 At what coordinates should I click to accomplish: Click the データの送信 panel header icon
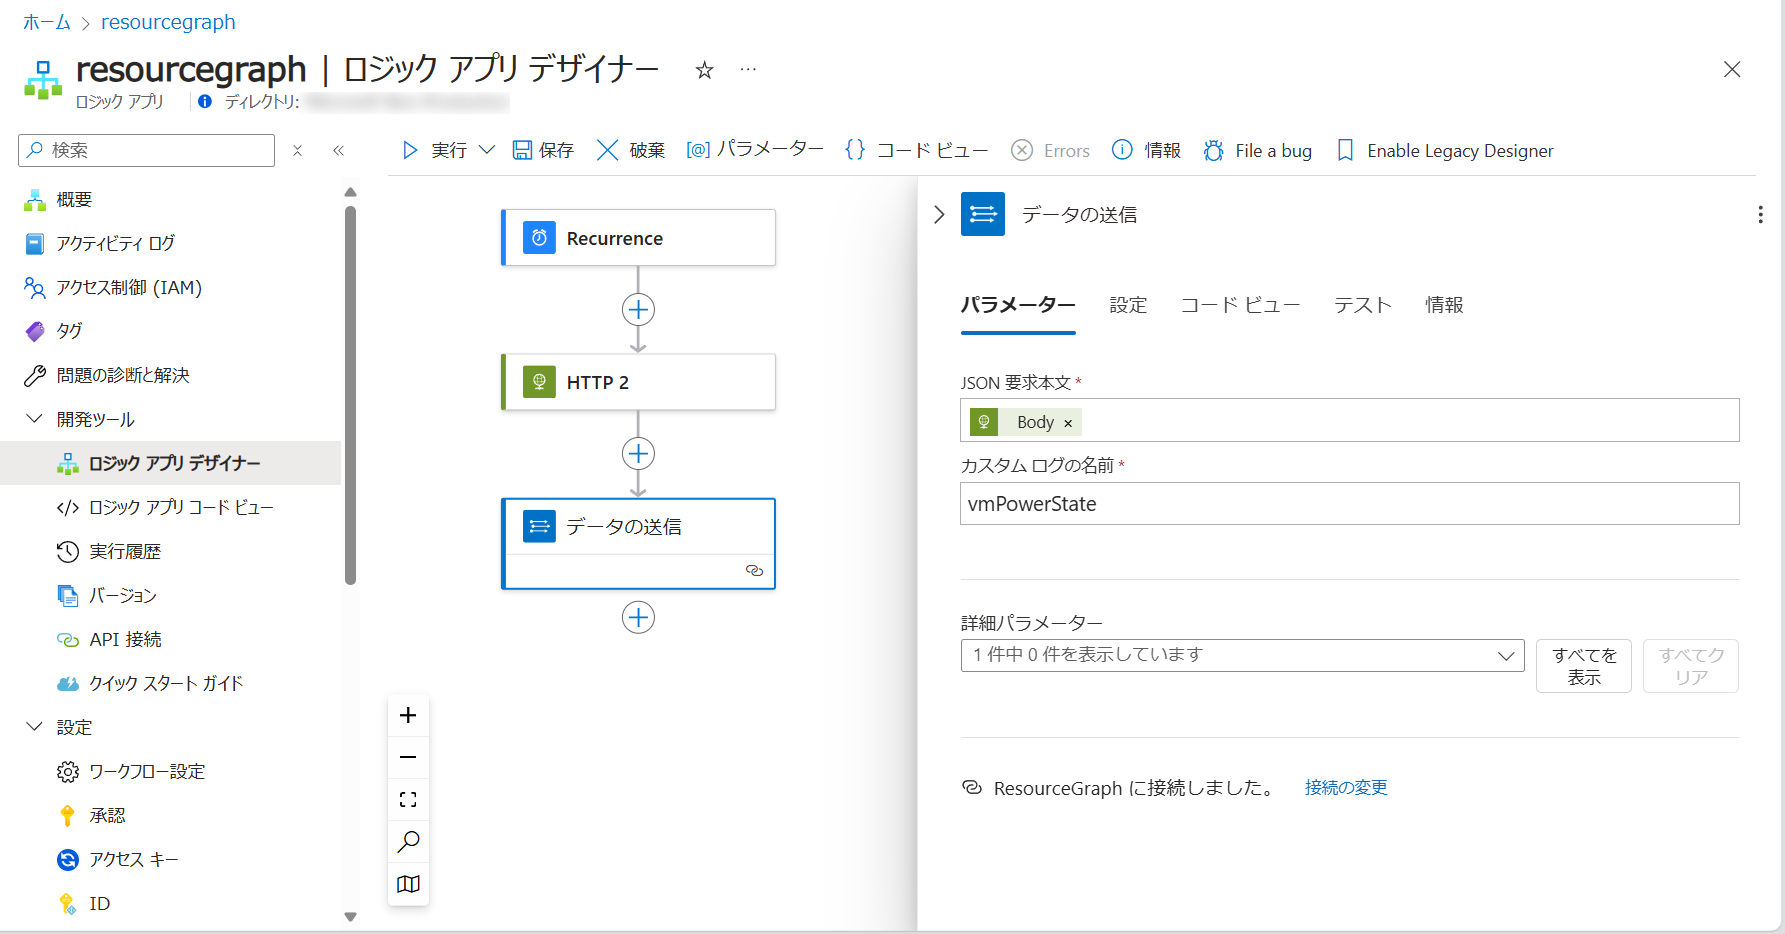pyautogui.click(x=983, y=214)
